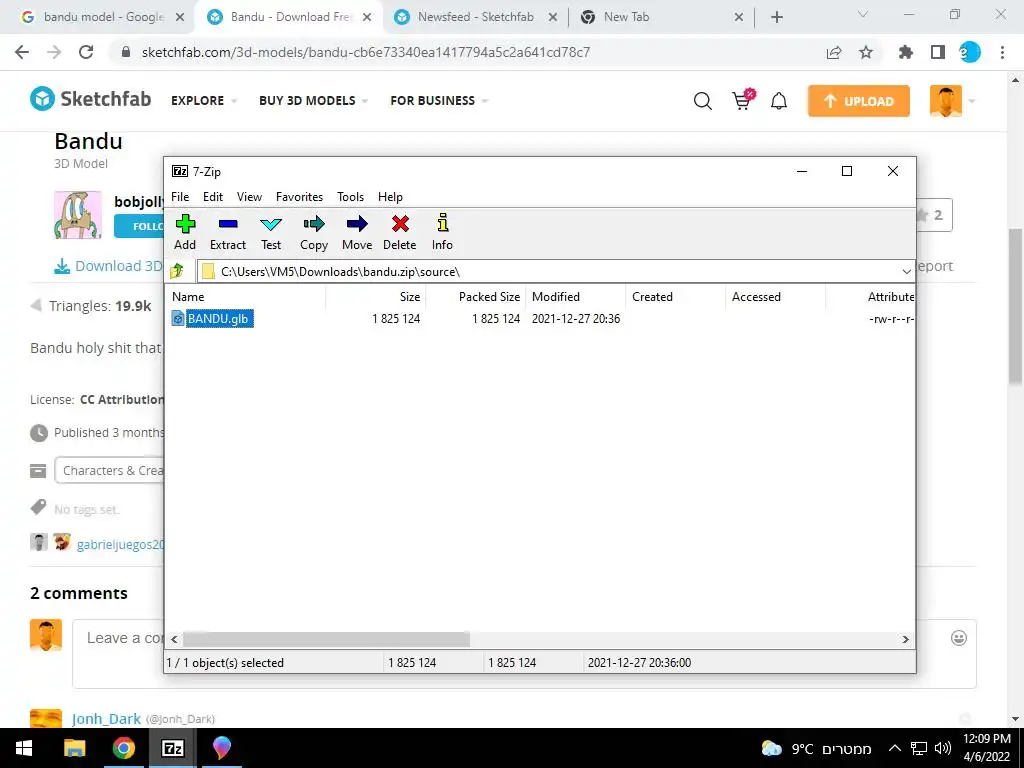The image size is (1024, 768).
Task: Open the gabrieljuegos20 profile link
Action: coord(120,544)
